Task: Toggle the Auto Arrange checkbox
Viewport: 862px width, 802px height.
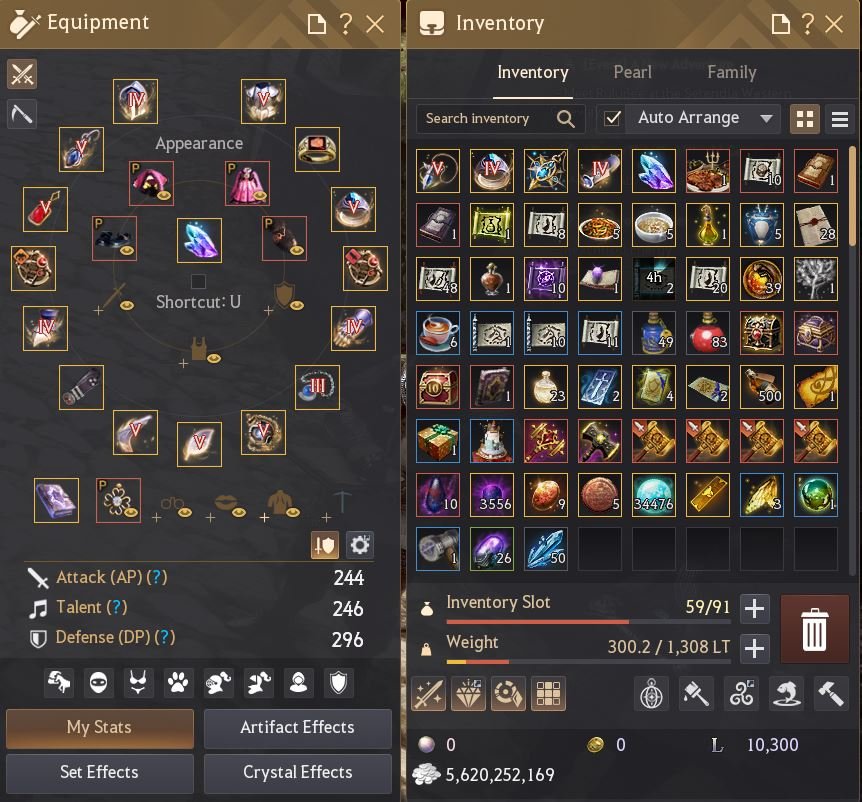Action: click(x=612, y=118)
